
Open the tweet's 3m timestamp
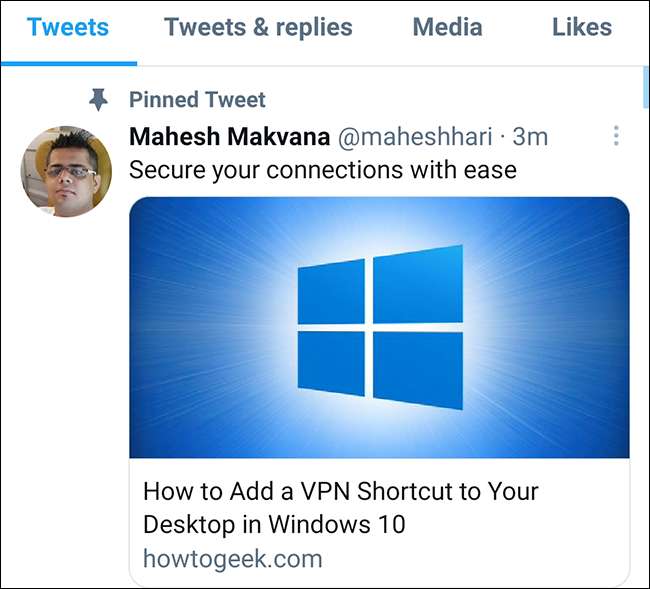coord(530,136)
